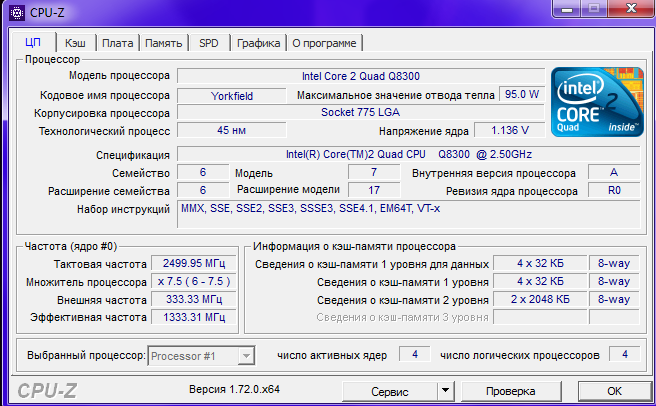Click the stepping value A
The width and height of the screenshot is (656, 406).
click(x=614, y=172)
